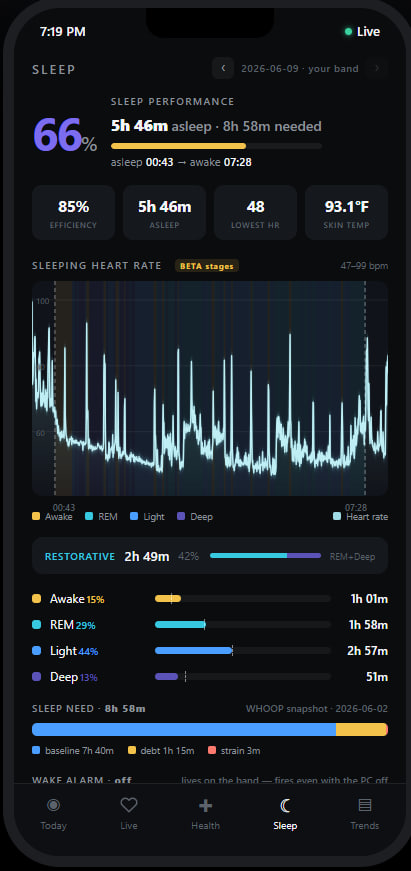Click 'asleep 00:43 → awake 07:28' text

click(x=181, y=162)
